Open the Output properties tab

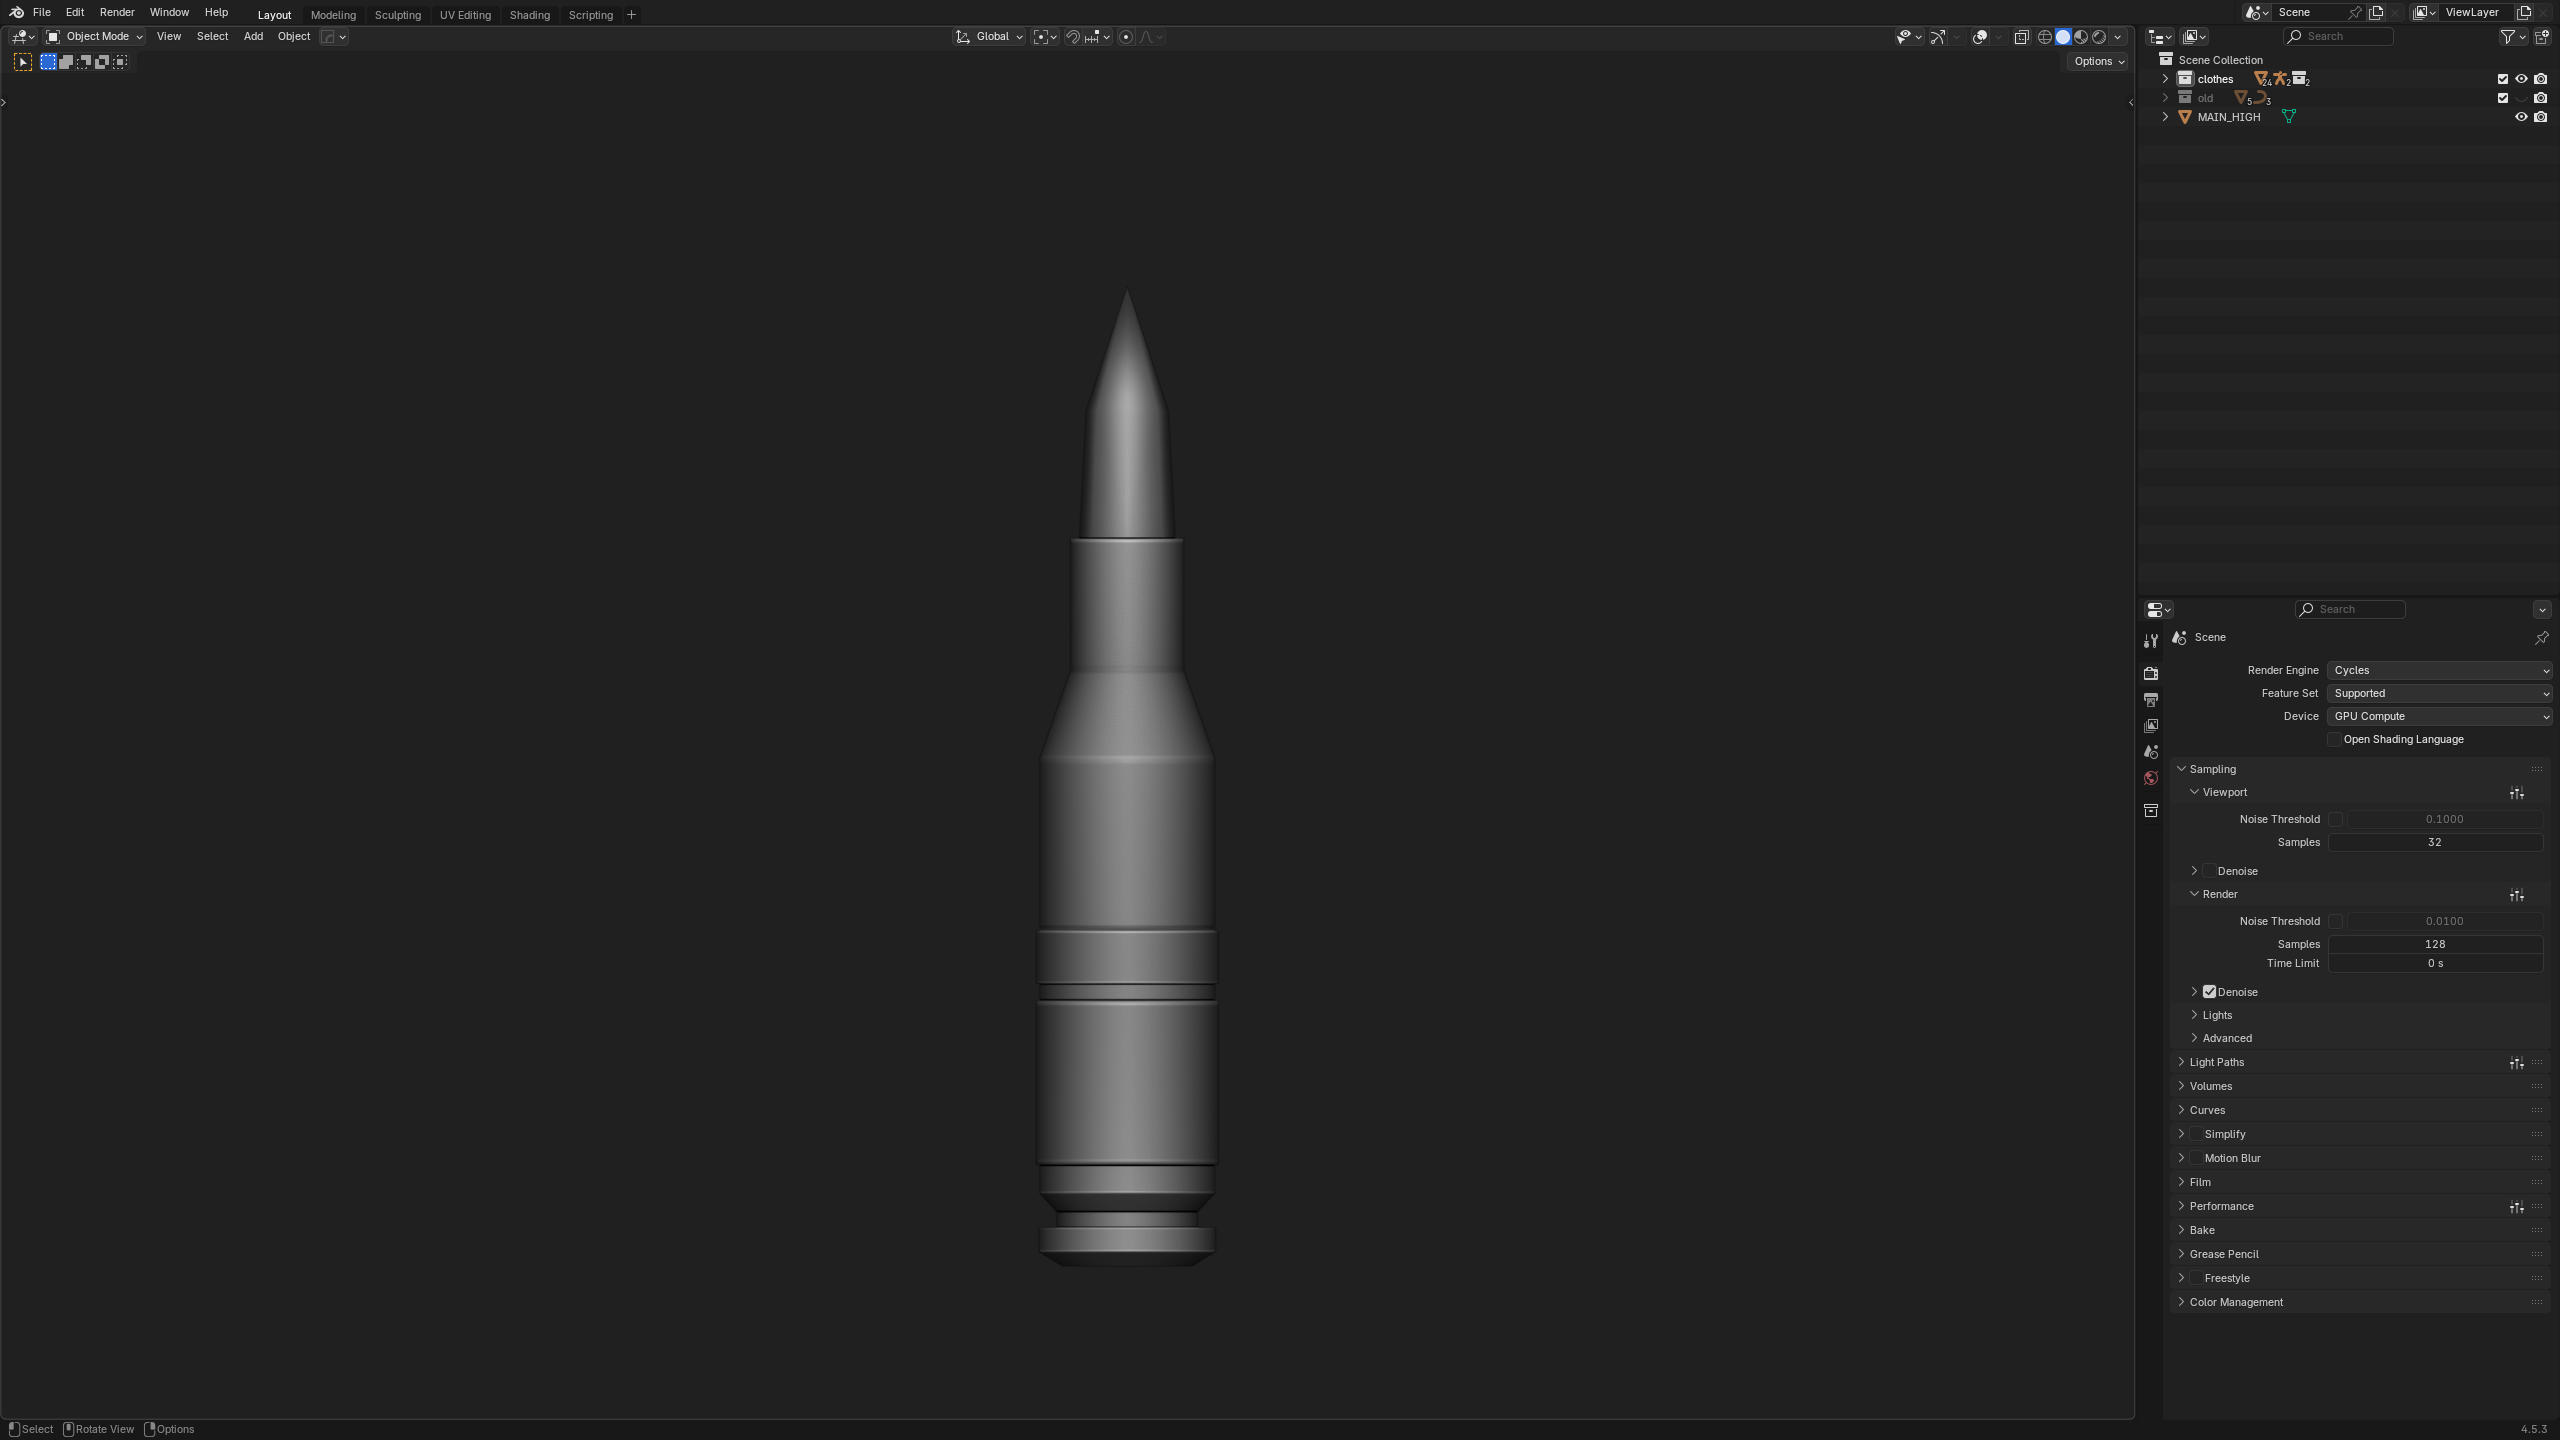coord(2151,700)
